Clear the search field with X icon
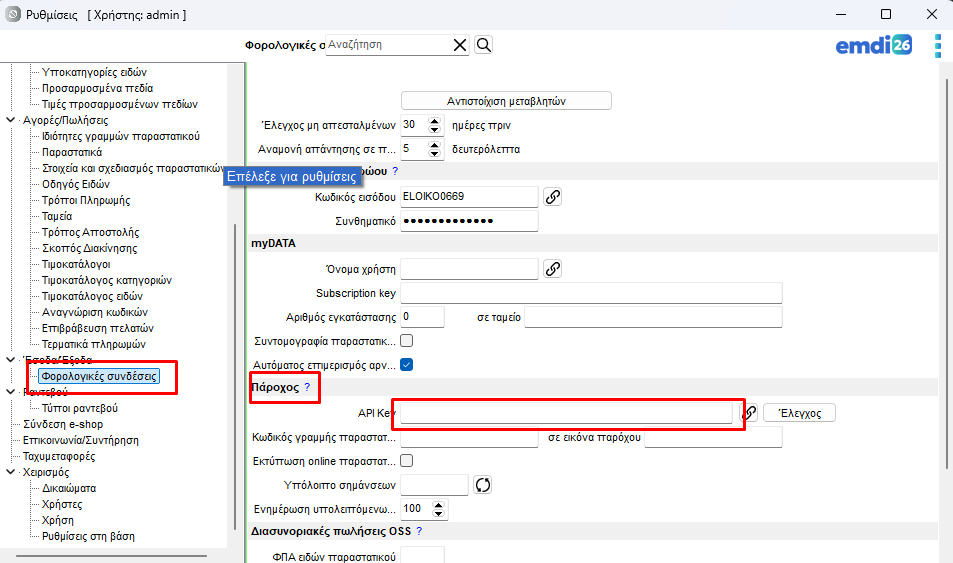Screen dimensions: 953x563 (x=460, y=45)
